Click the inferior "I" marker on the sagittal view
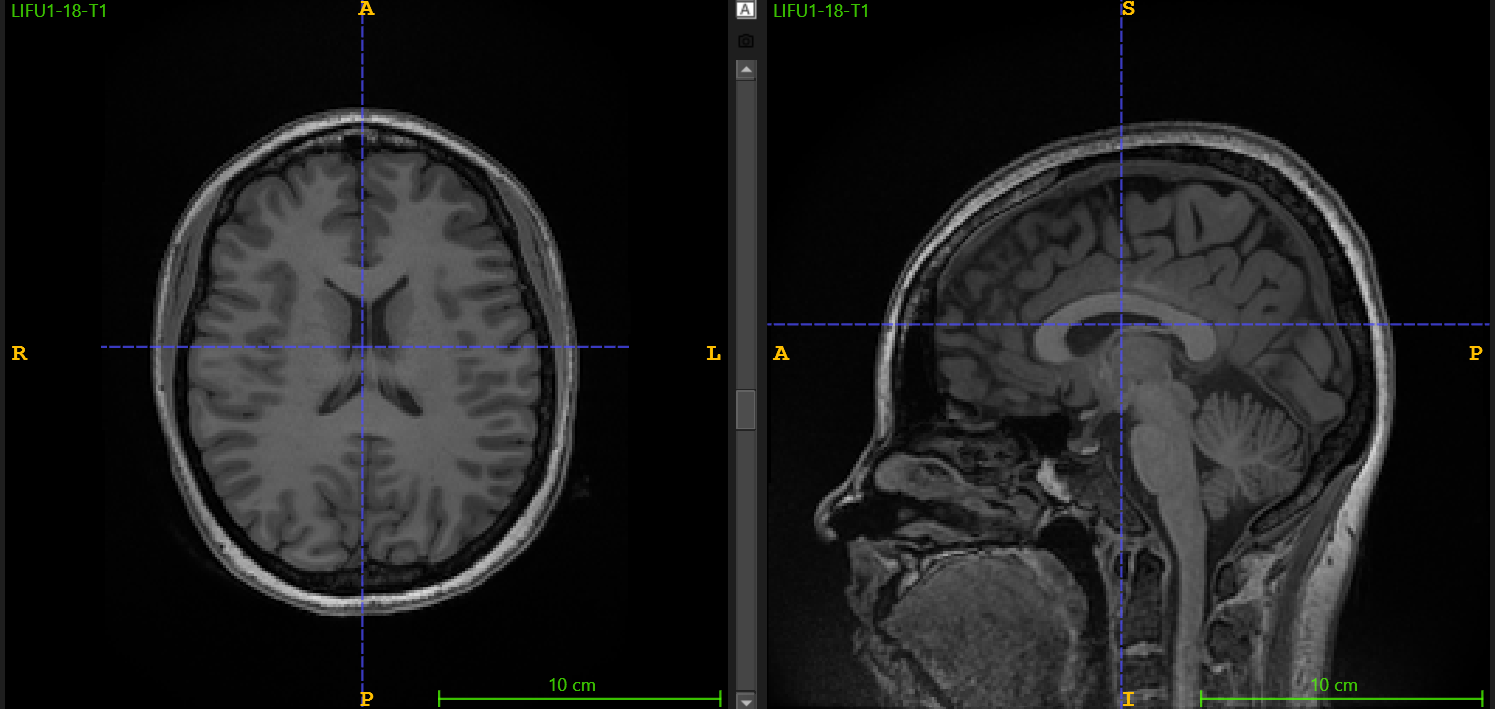1495x709 pixels. coord(1128,699)
